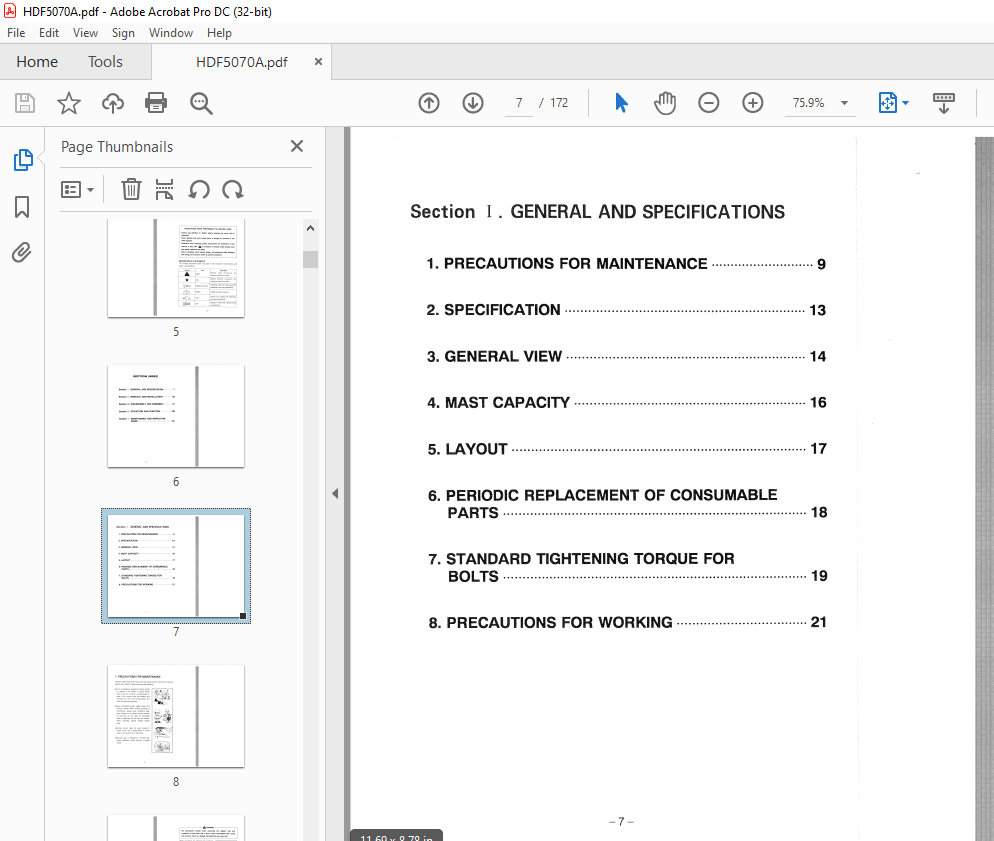Choose the Selection arrow tool
The width and height of the screenshot is (994, 841).
tap(621, 103)
